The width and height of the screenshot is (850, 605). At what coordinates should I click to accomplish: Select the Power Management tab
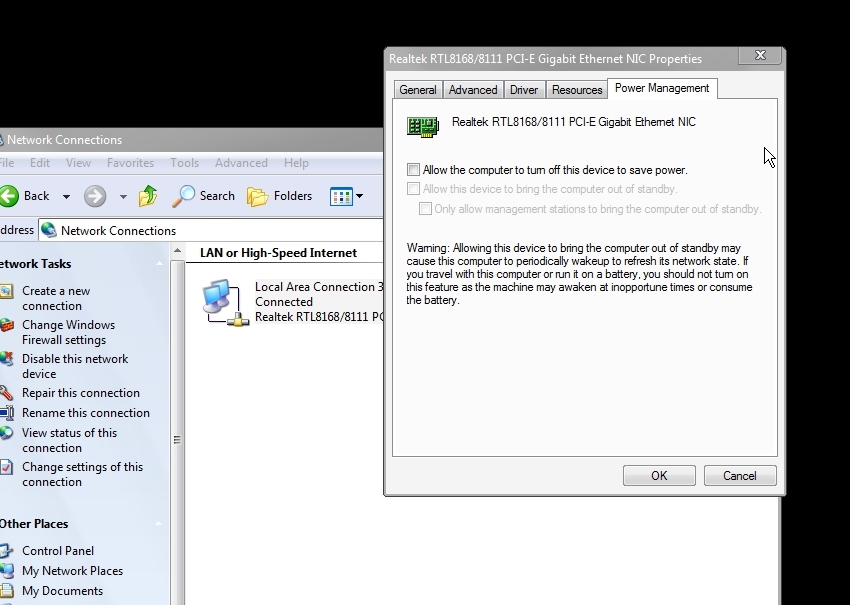pyautogui.click(x=662, y=88)
